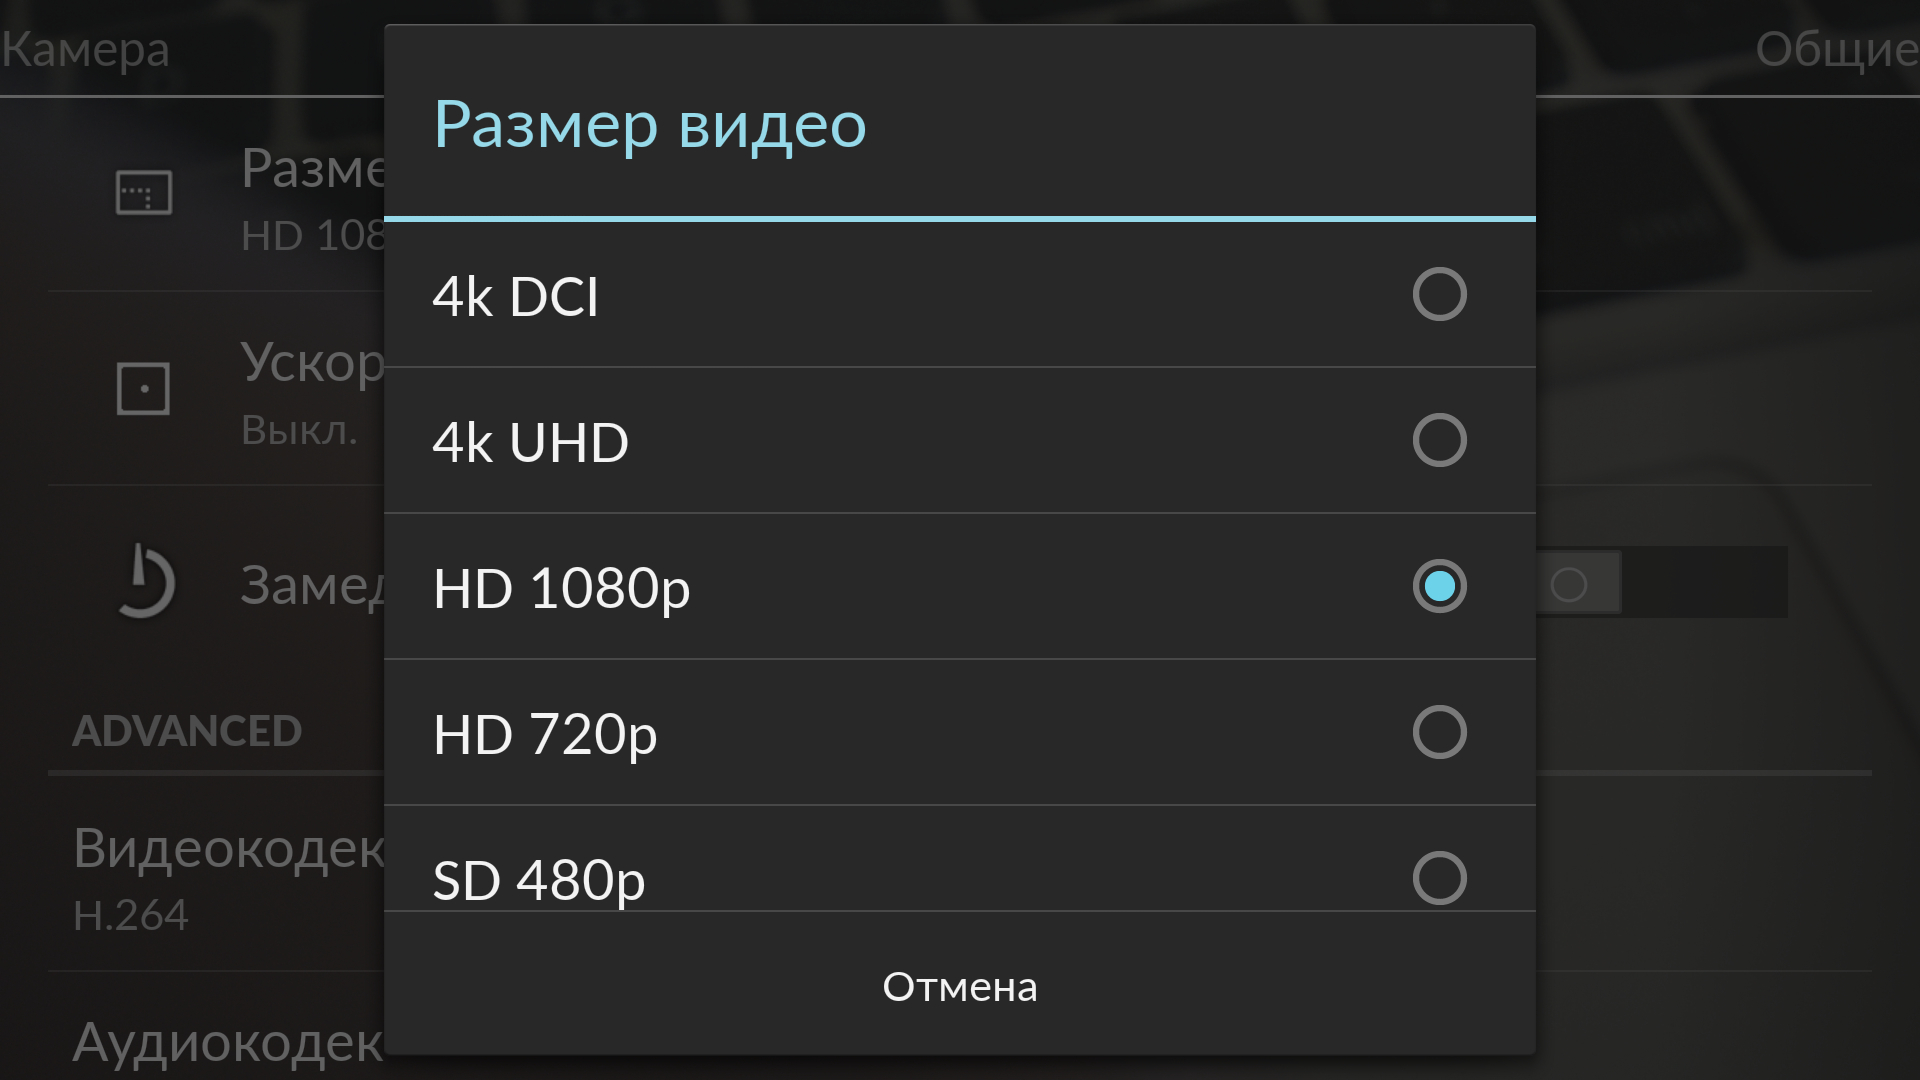This screenshot has height=1080, width=1920.
Task: Choose the 4k DCI list label
Action: pos(515,296)
